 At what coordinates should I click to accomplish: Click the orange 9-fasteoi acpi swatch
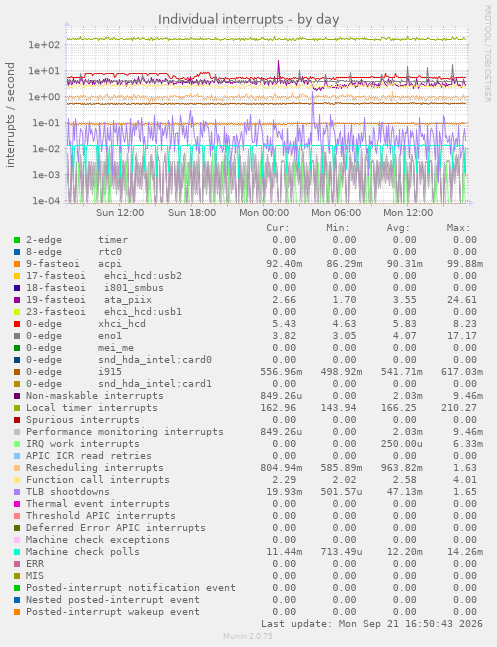tap(17, 264)
